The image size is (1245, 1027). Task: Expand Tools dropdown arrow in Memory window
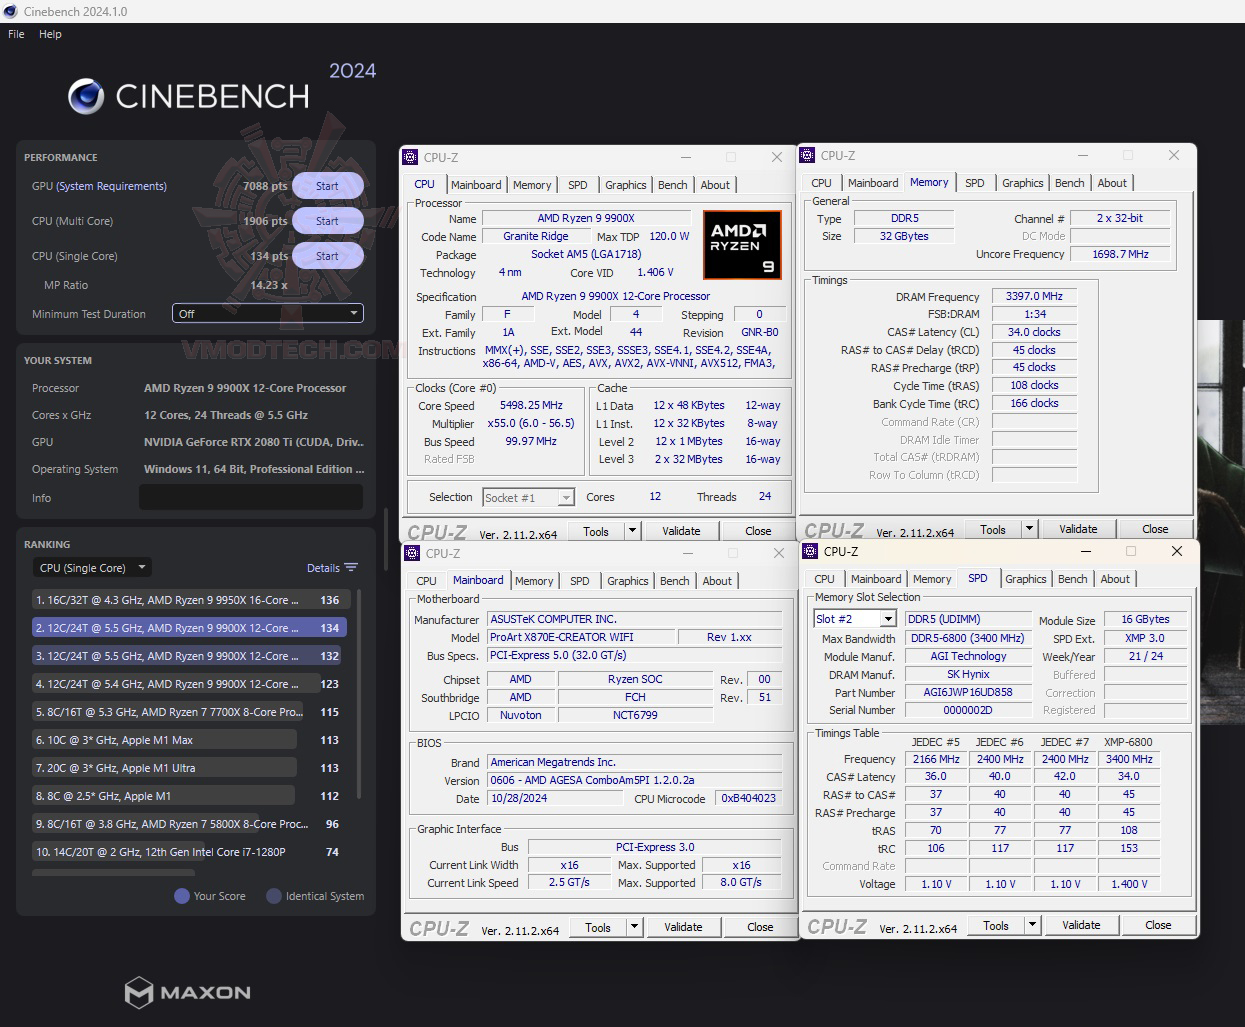point(1029,529)
